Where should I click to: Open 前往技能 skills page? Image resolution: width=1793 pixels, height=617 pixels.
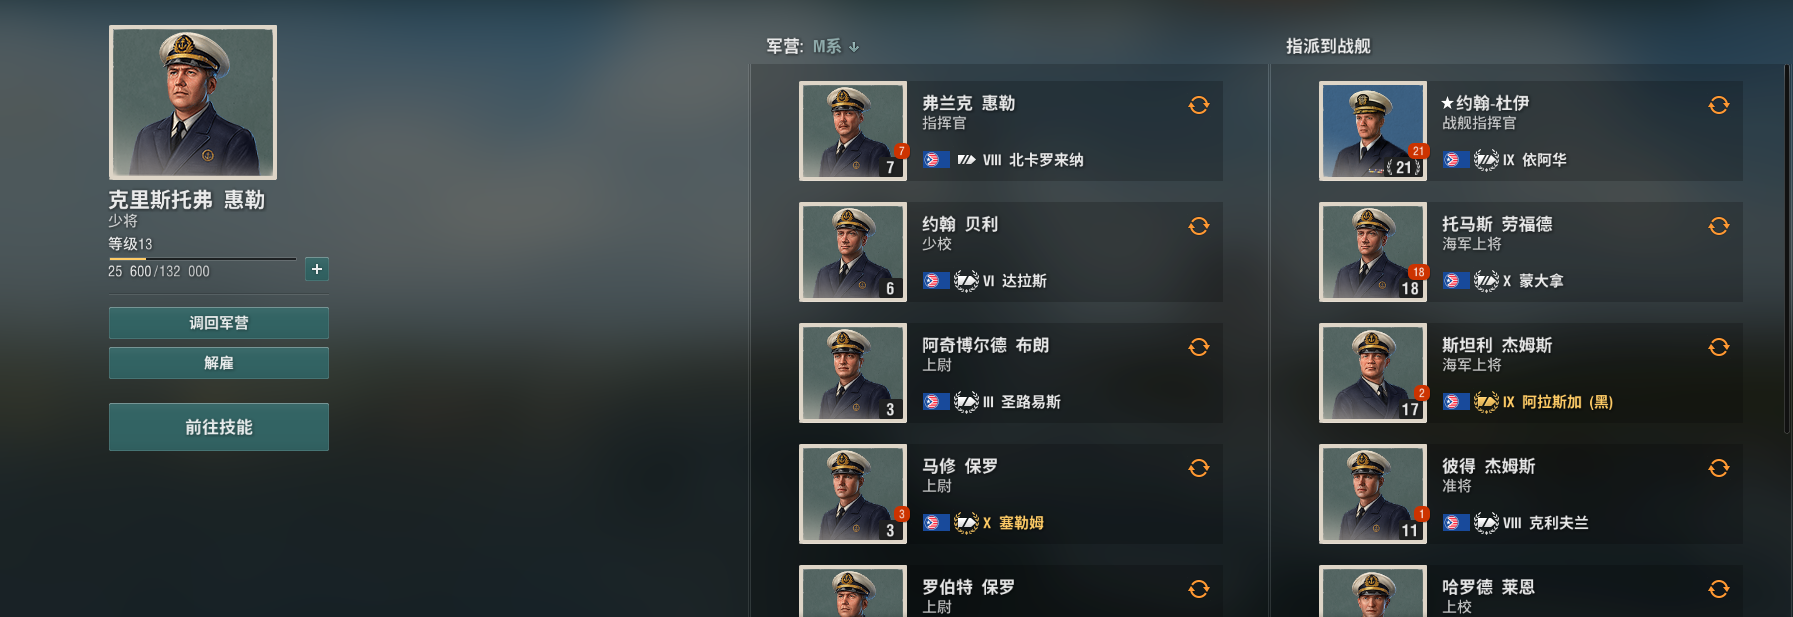[x=219, y=427]
